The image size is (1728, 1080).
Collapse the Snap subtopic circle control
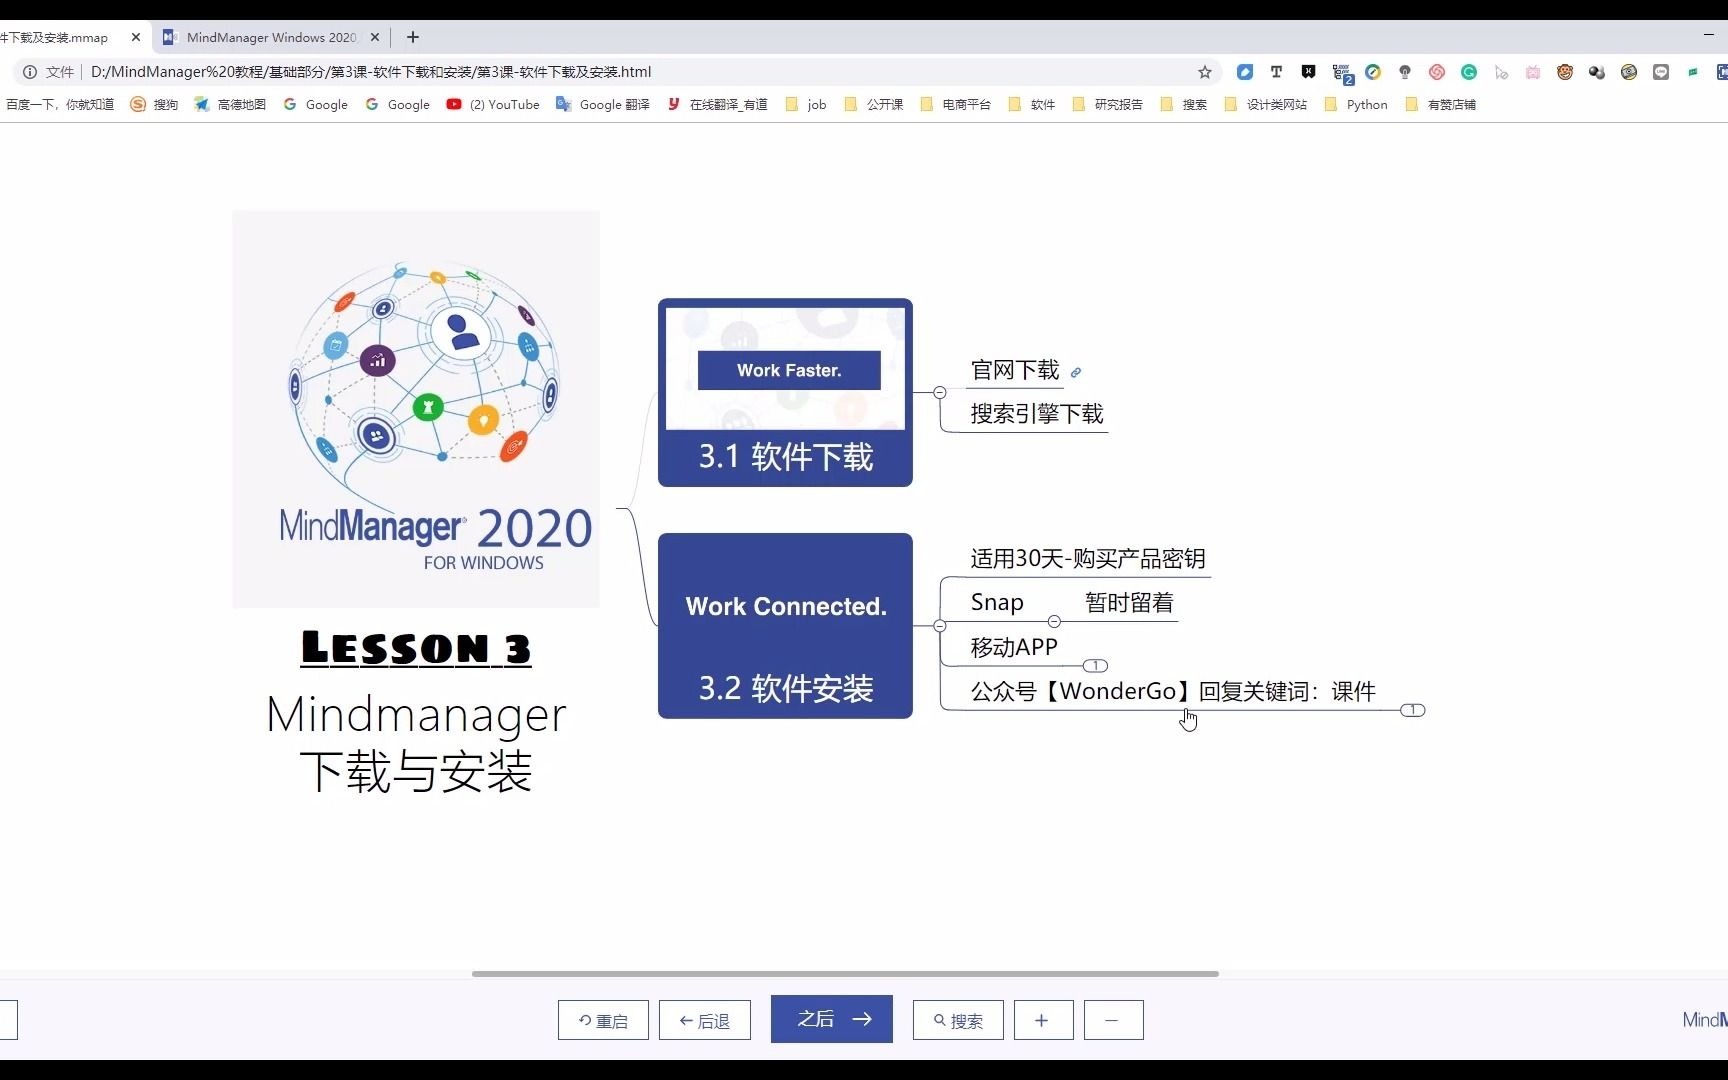[x=1054, y=621]
